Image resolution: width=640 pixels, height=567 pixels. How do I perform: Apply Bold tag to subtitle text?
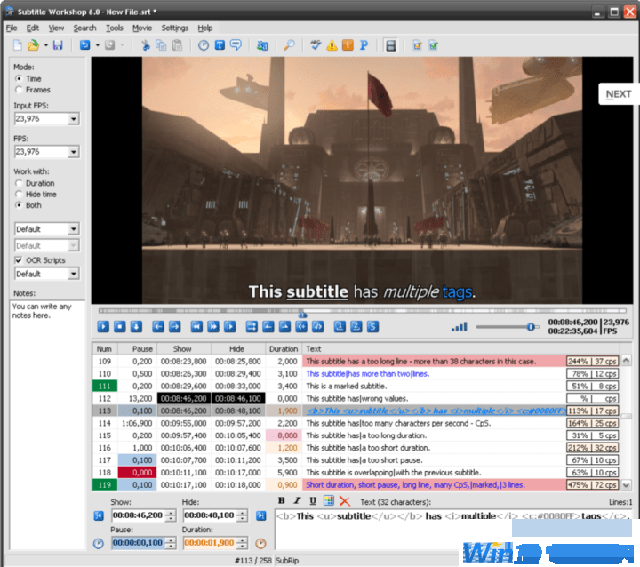[282, 500]
